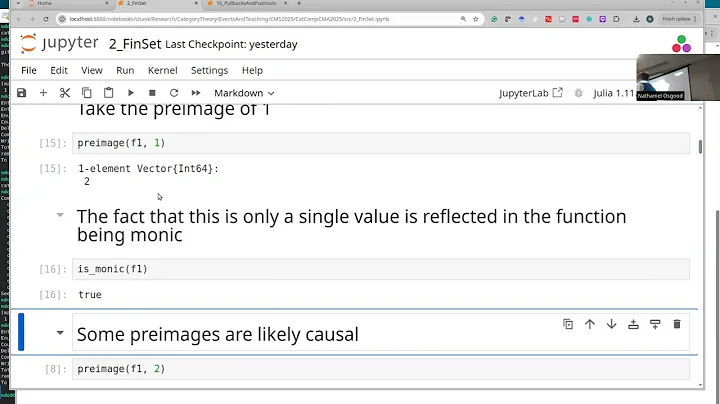Select the 'Take the preimage of 1' heading
The image size is (720, 404).
173,110
